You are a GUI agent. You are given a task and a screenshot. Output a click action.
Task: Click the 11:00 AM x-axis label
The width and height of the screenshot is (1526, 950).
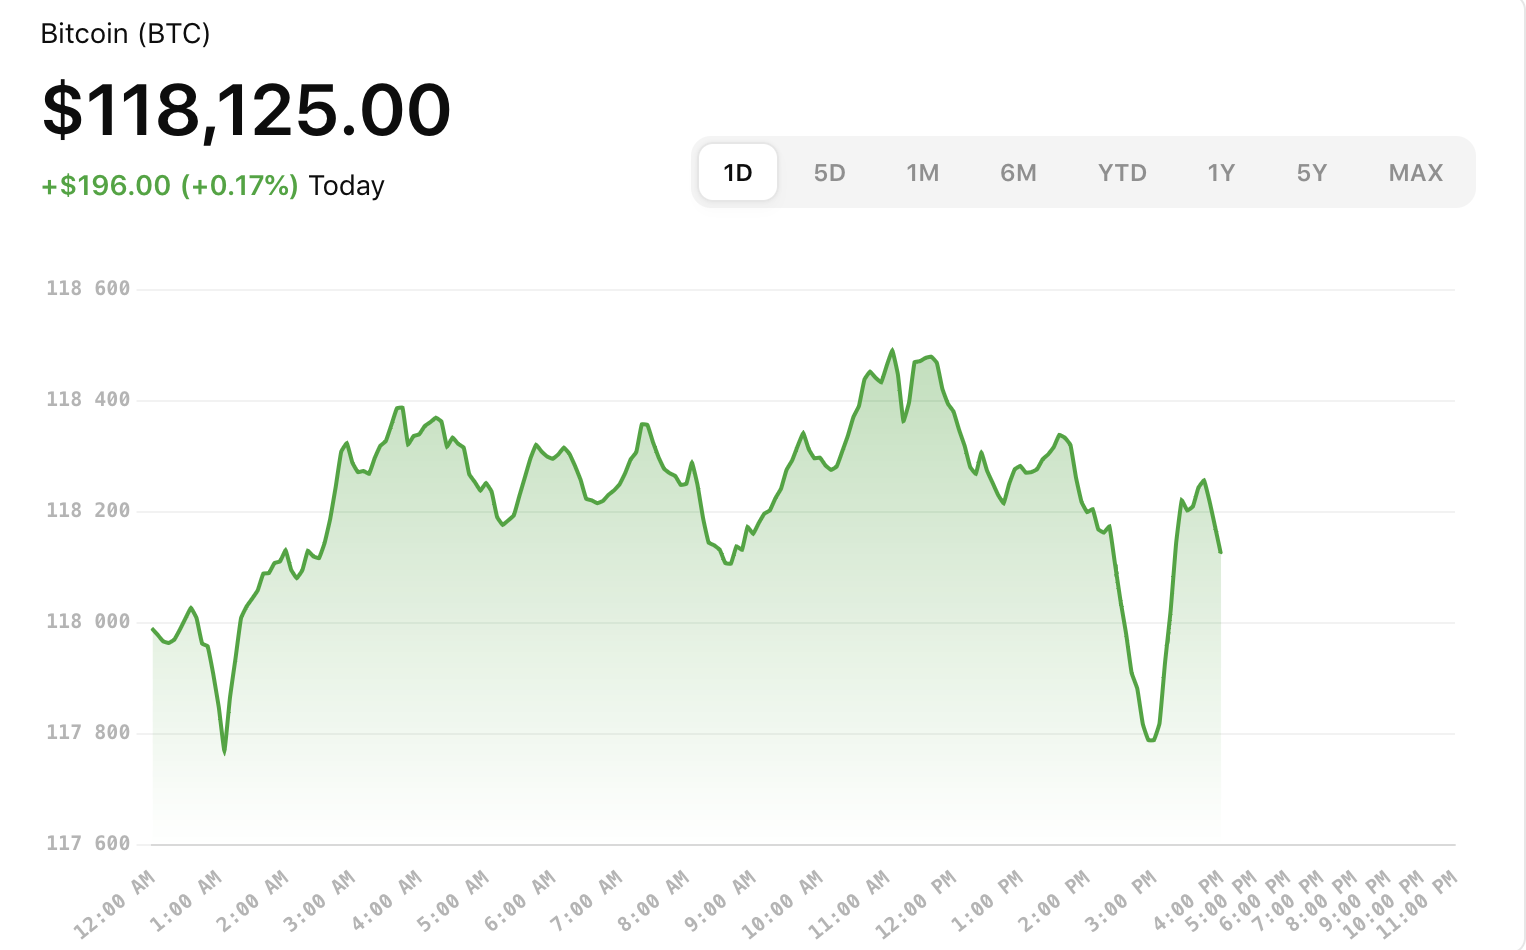pos(849,904)
